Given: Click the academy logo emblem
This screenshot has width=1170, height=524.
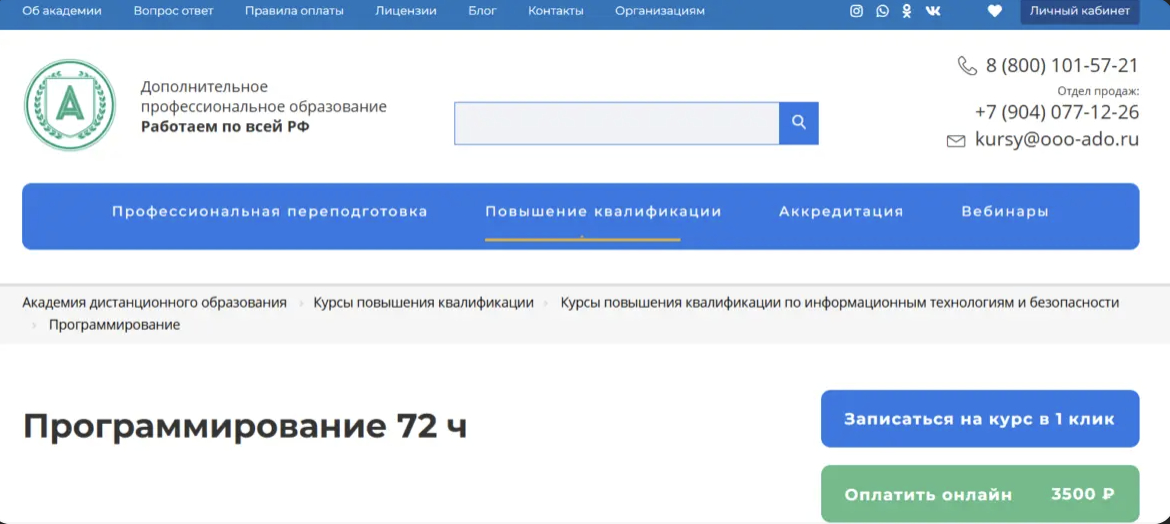Looking at the screenshot, I should 70,105.
